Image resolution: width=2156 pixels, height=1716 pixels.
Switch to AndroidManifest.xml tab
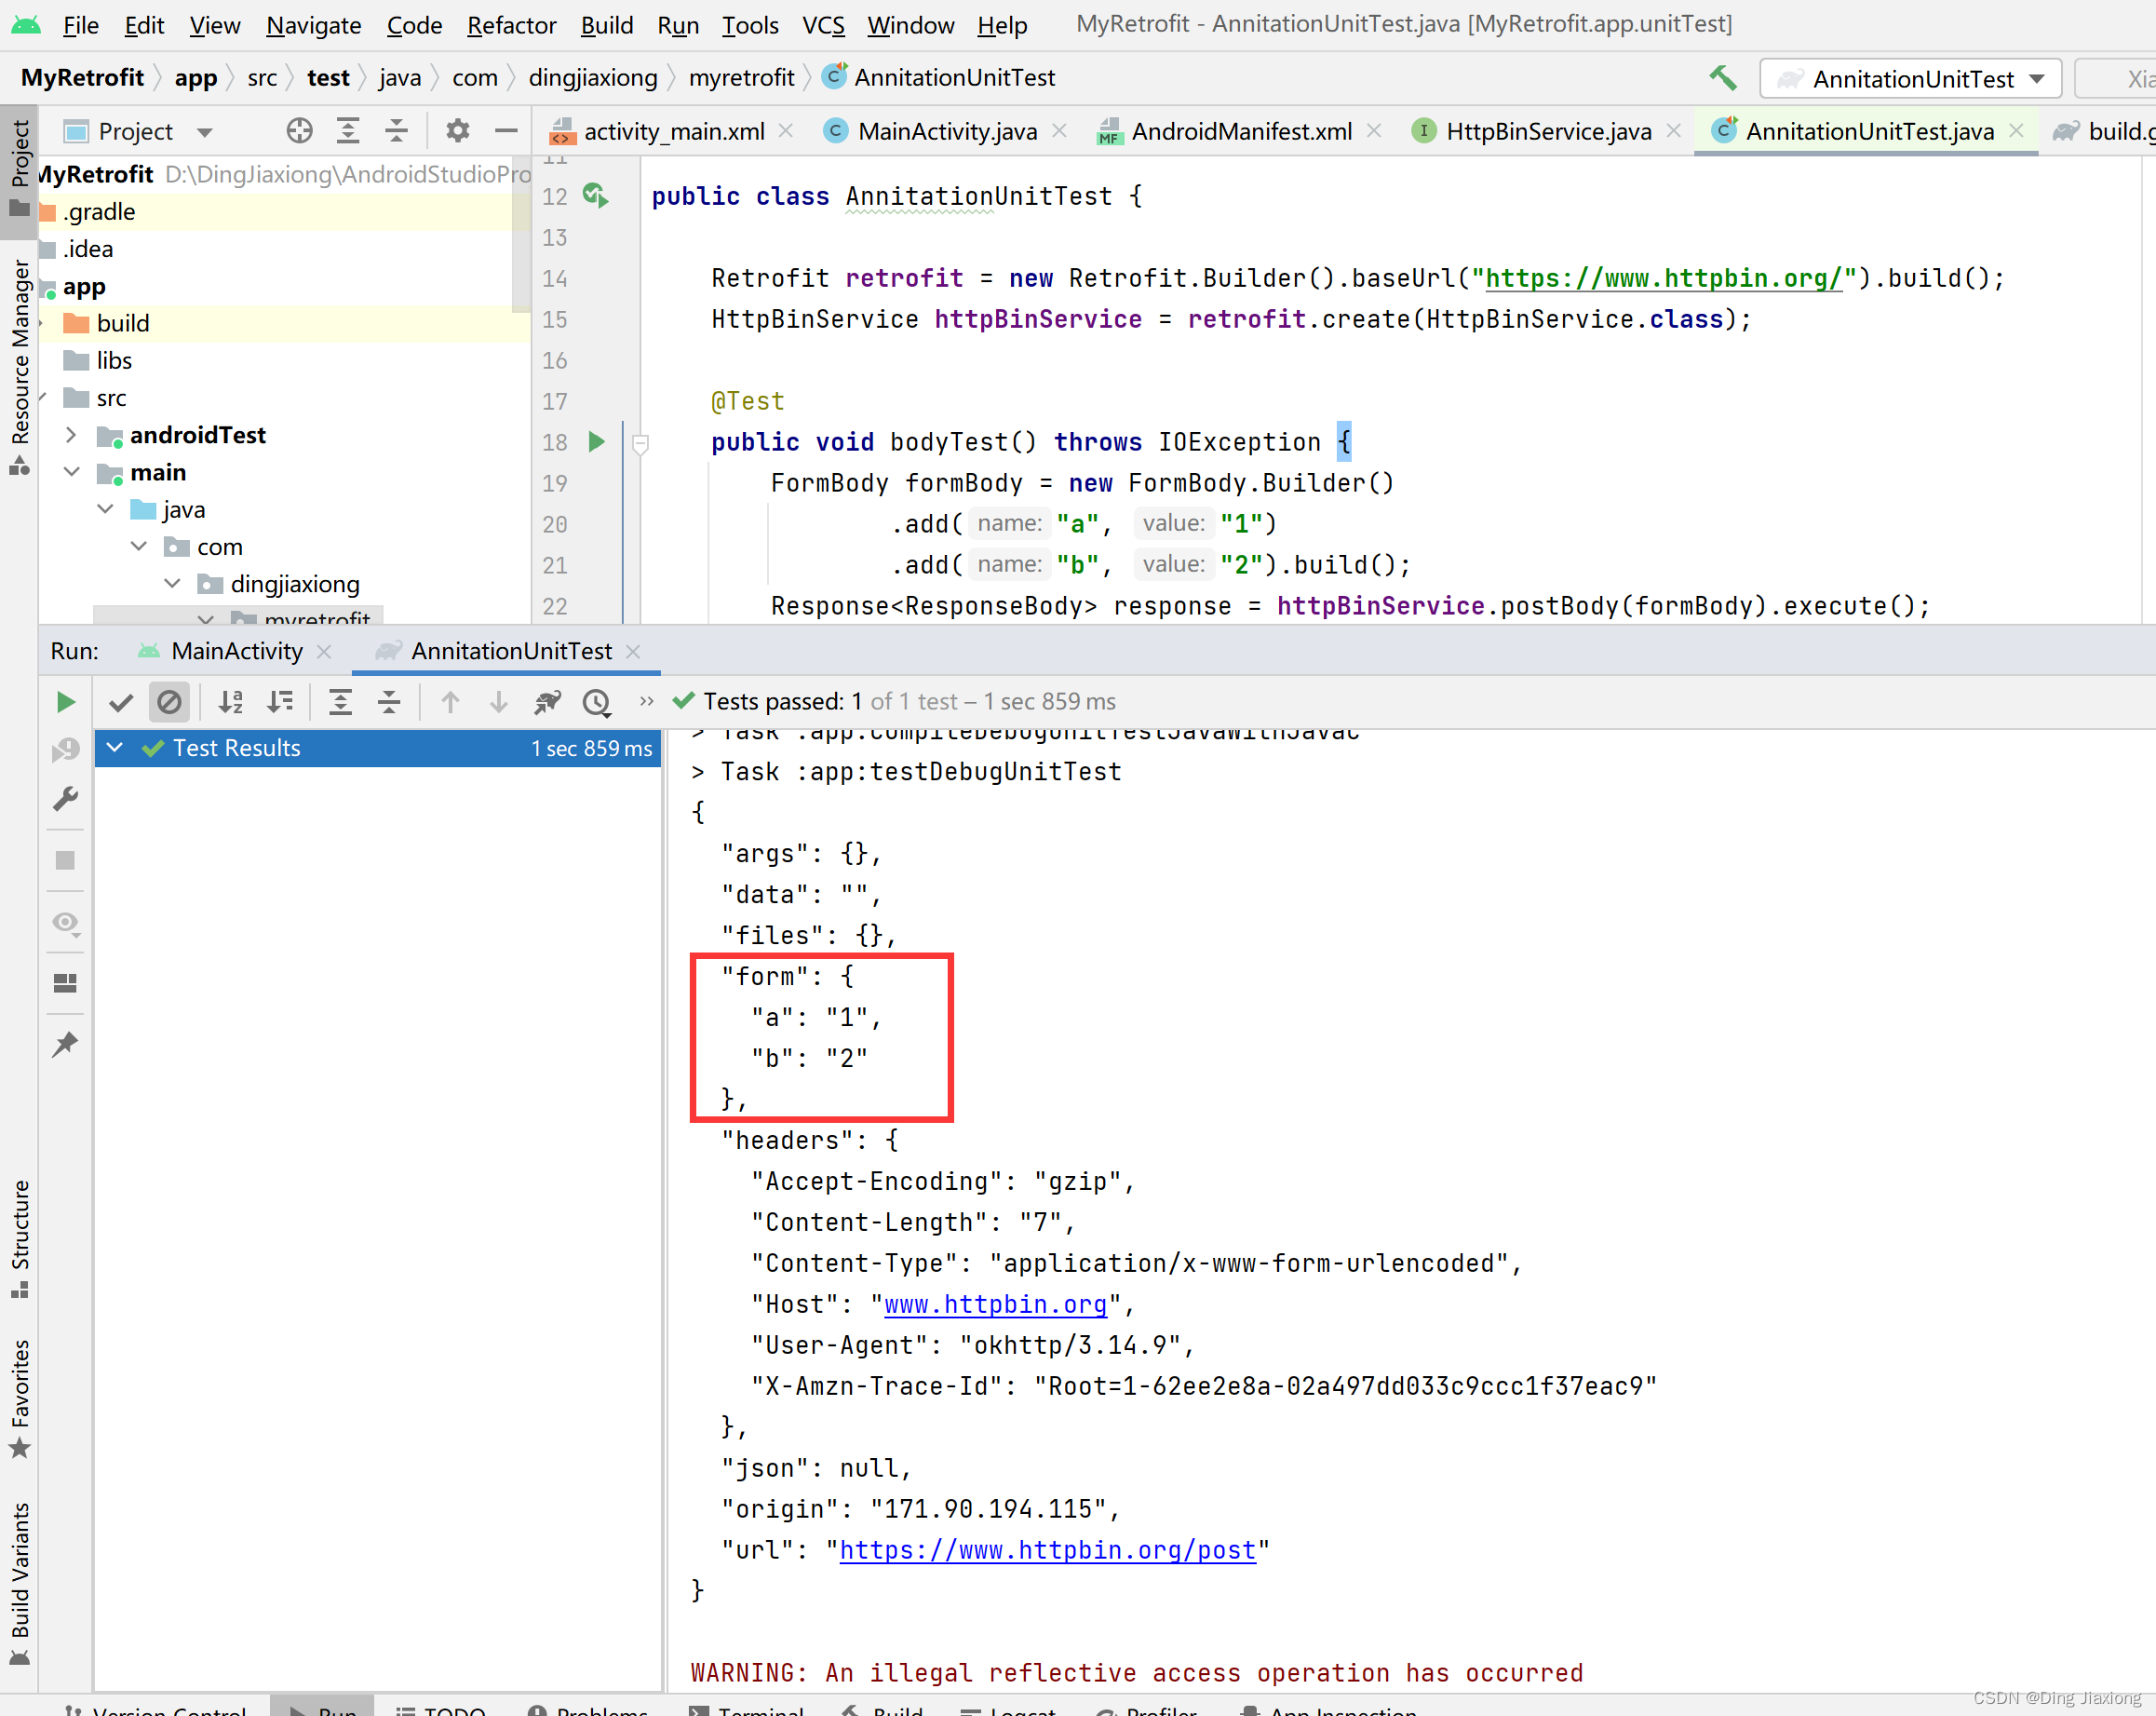(x=1240, y=131)
